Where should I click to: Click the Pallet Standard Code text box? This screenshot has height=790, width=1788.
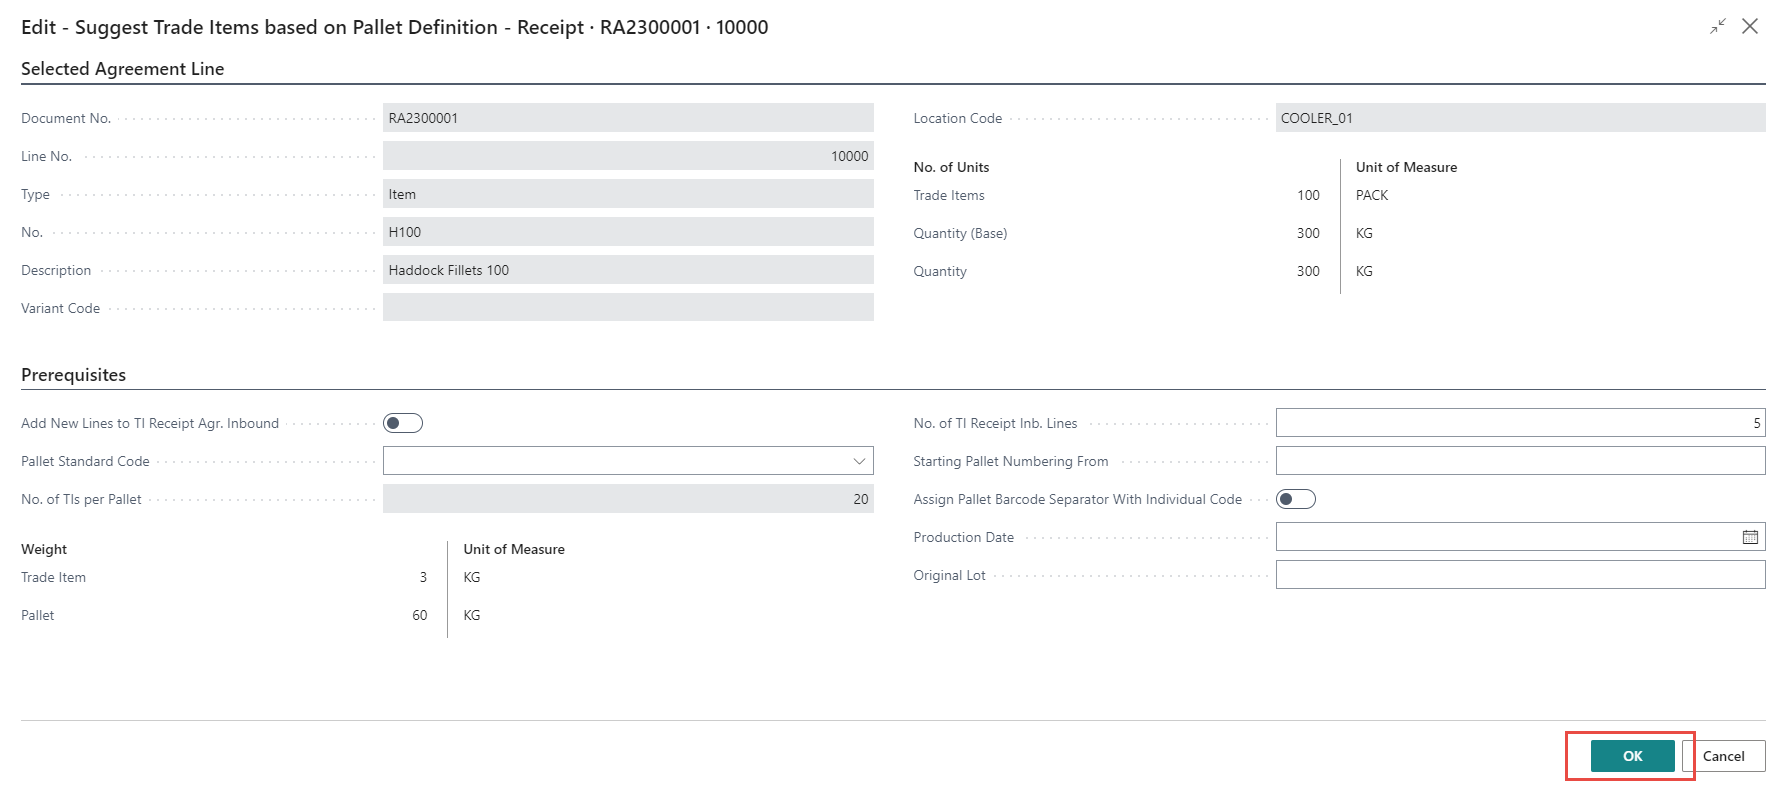coord(615,461)
